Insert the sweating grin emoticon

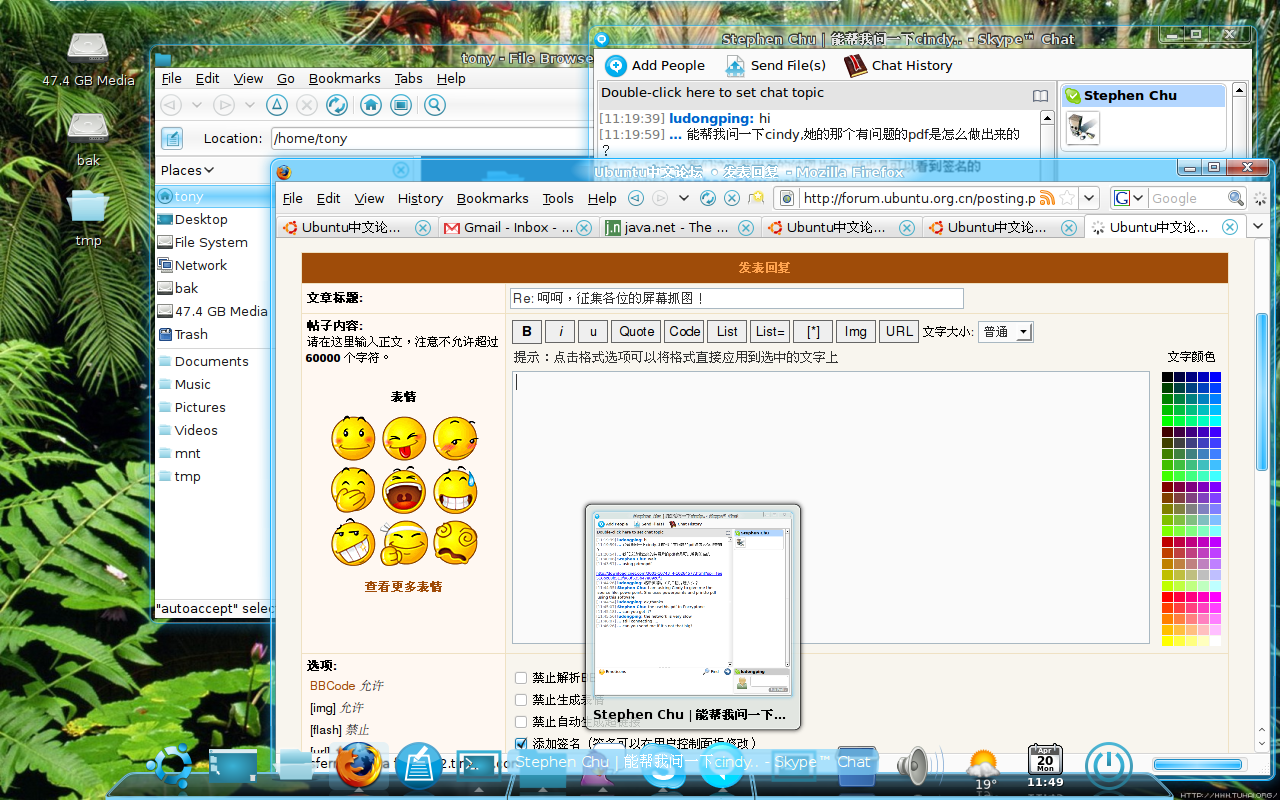point(455,490)
